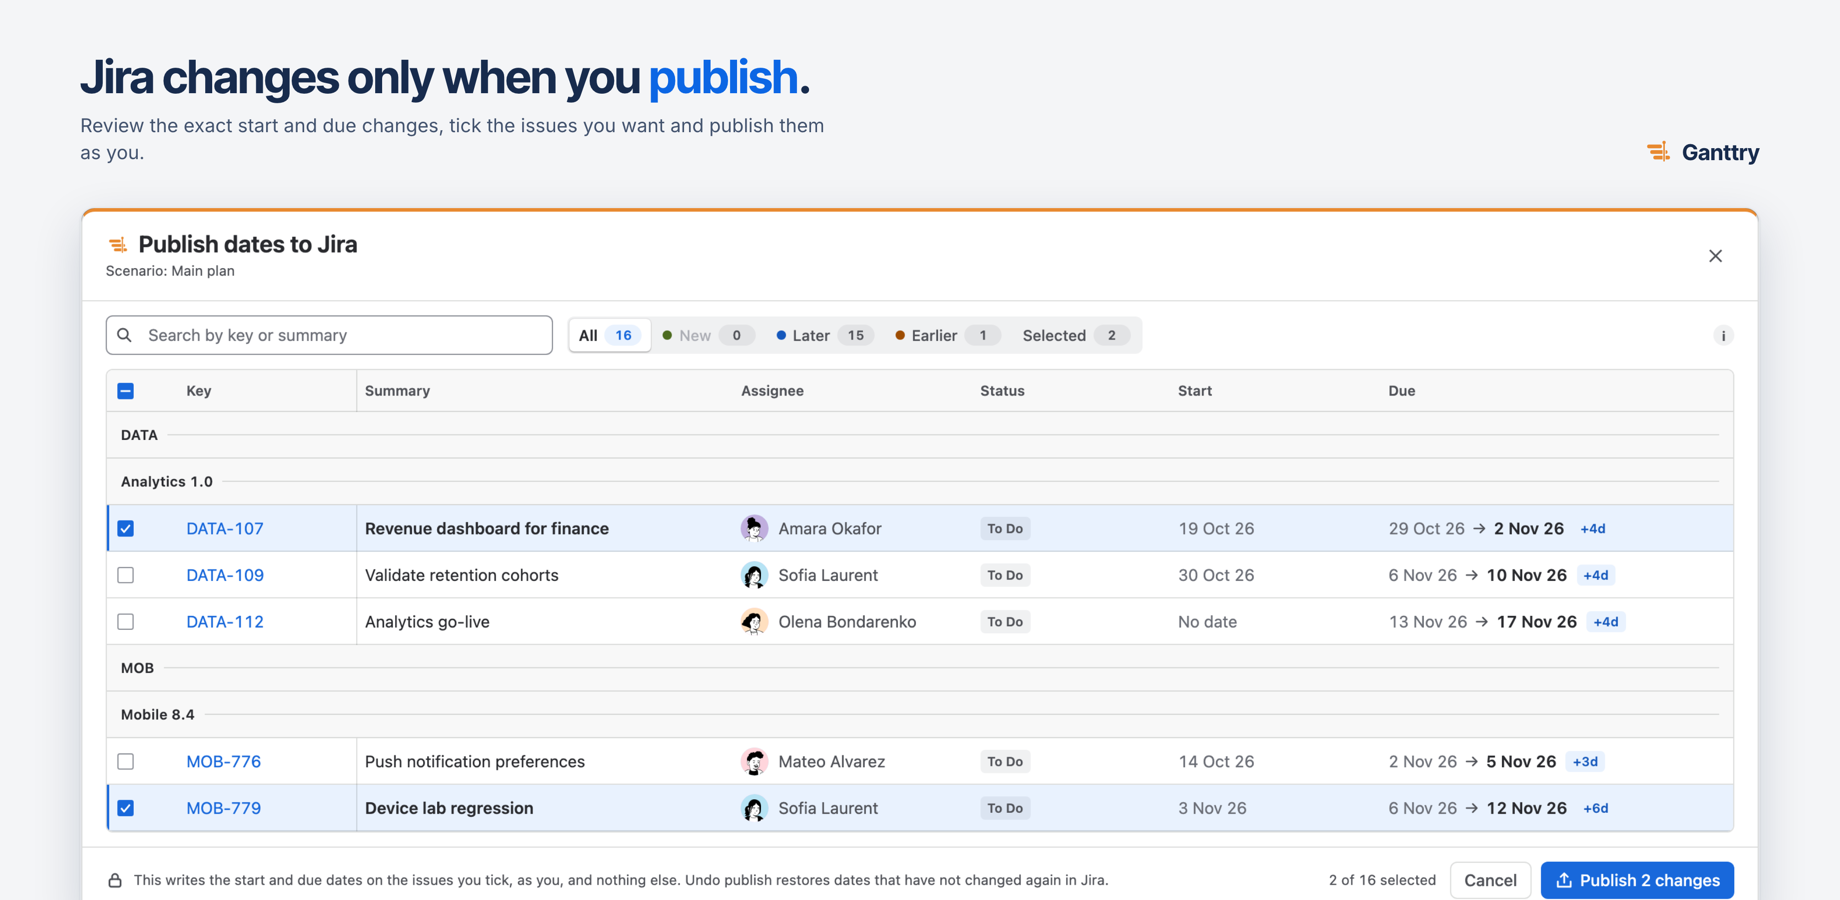Open the DATA-112 issue link

click(225, 622)
